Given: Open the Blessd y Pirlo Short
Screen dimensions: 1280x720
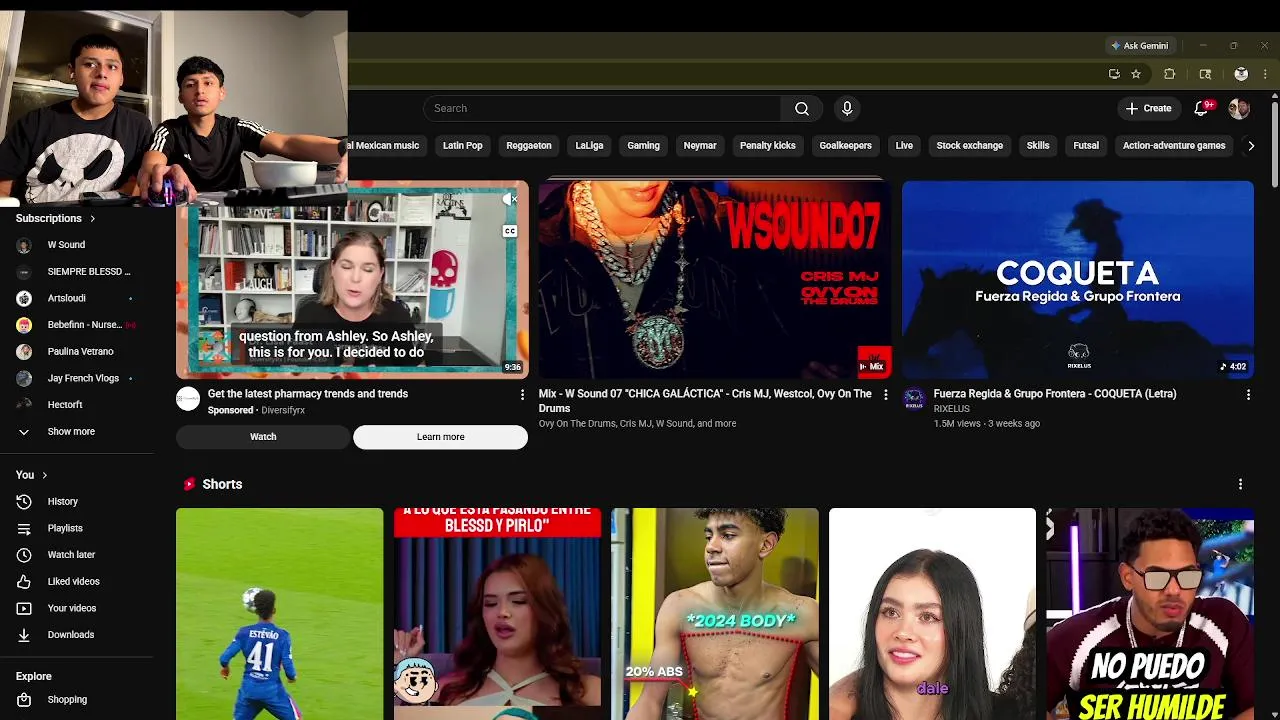Looking at the screenshot, I should (x=497, y=614).
